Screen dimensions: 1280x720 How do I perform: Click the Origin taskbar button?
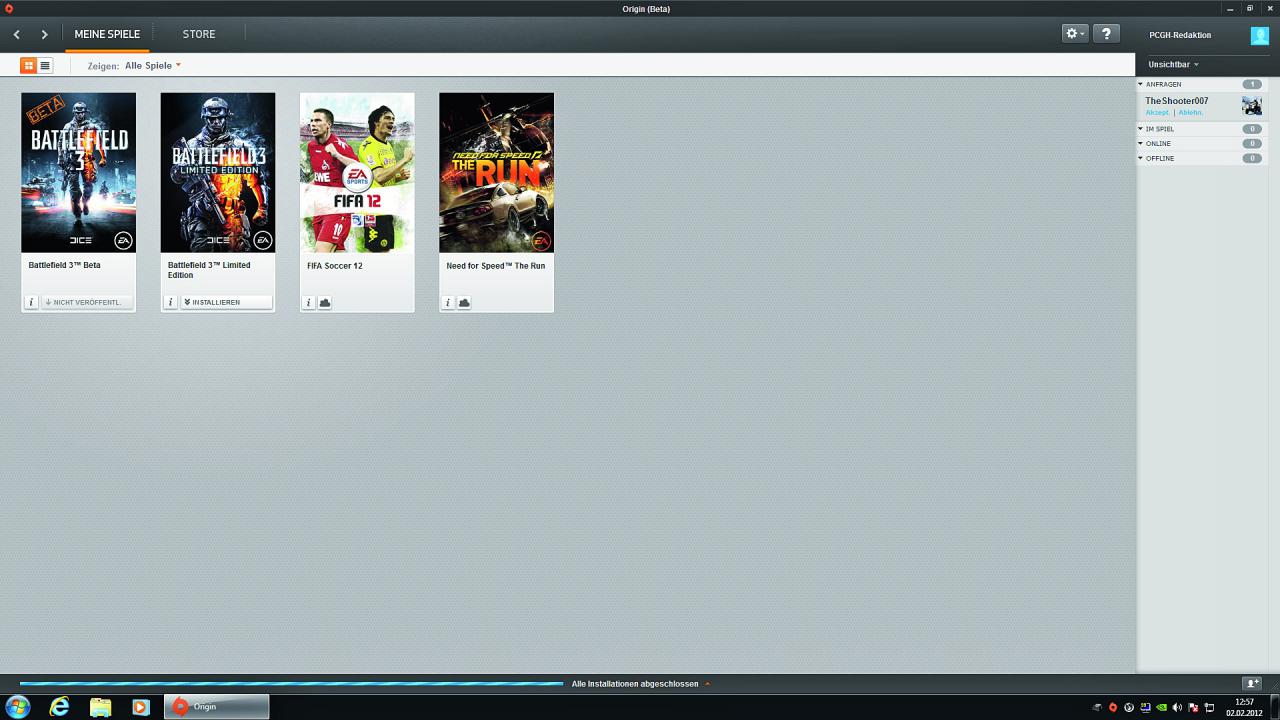pos(216,707)
